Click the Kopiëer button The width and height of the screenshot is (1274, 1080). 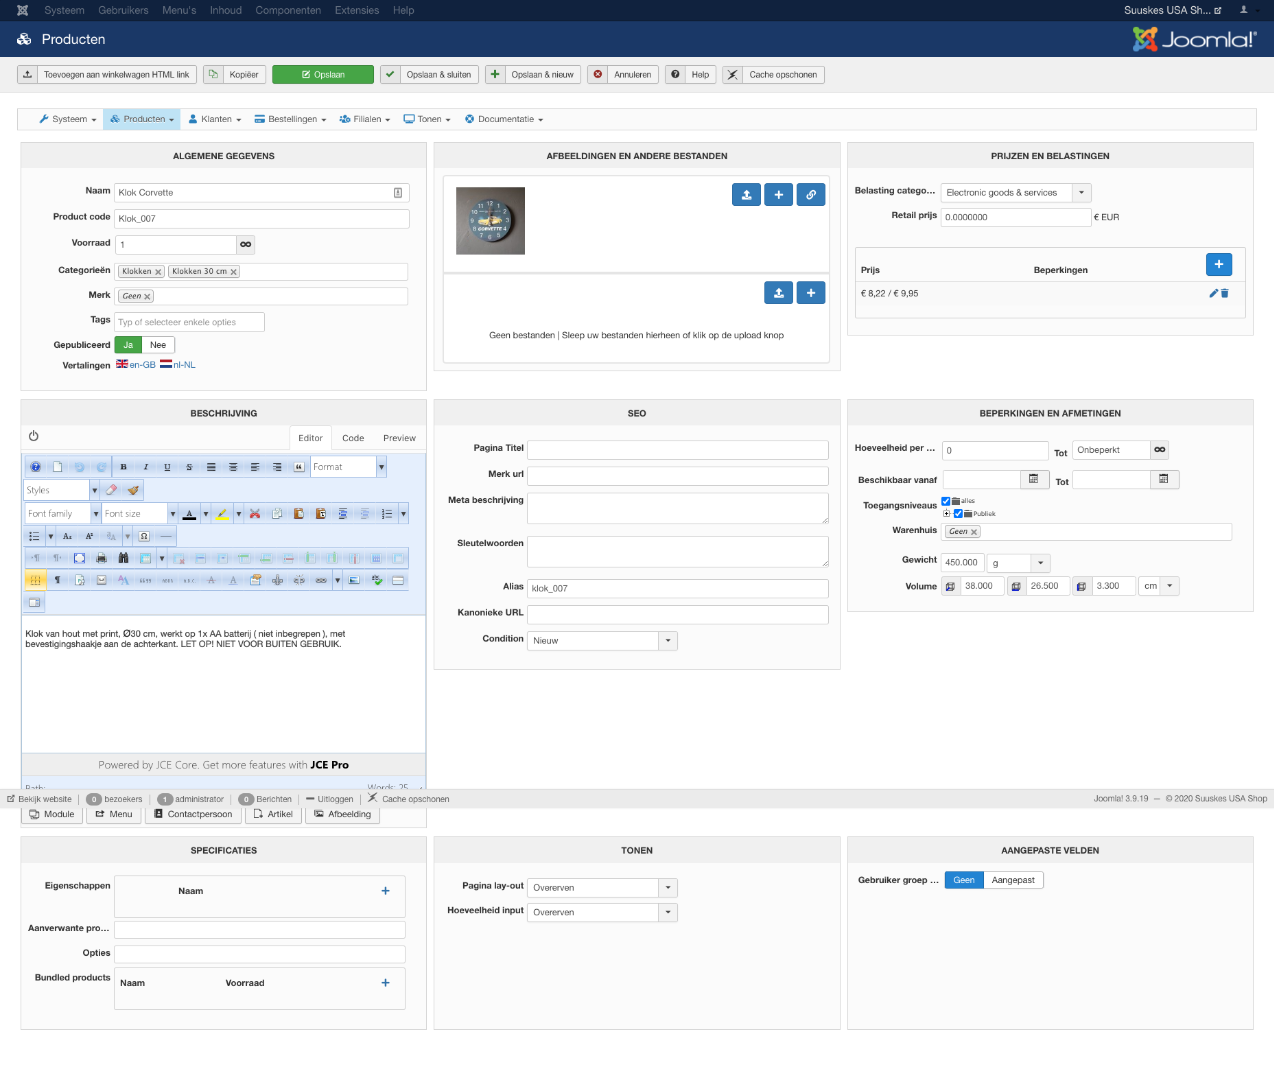[x=233, y=74]
